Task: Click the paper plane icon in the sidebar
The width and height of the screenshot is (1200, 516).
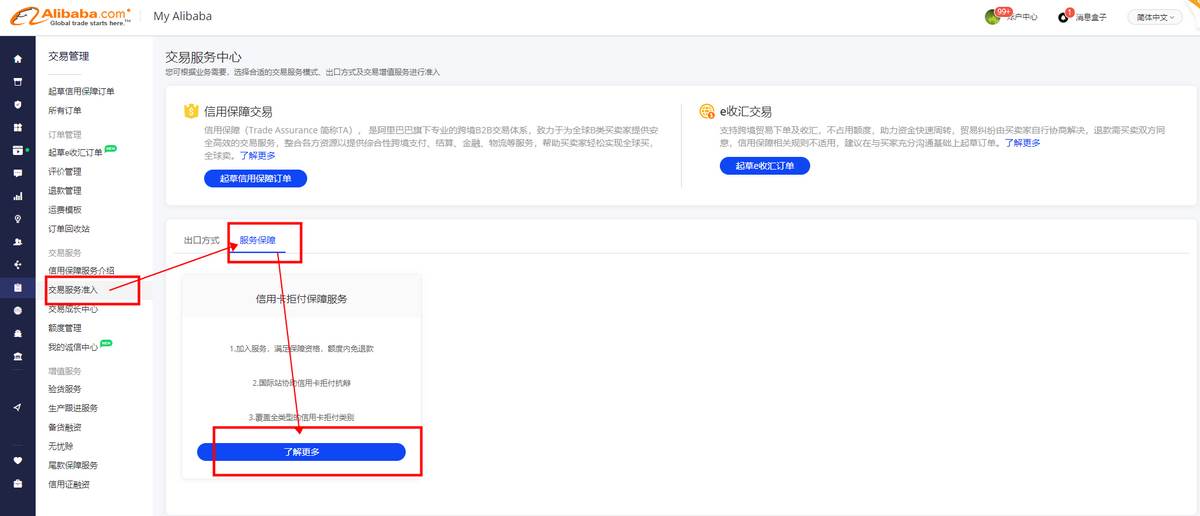Action: click(17, 407)
